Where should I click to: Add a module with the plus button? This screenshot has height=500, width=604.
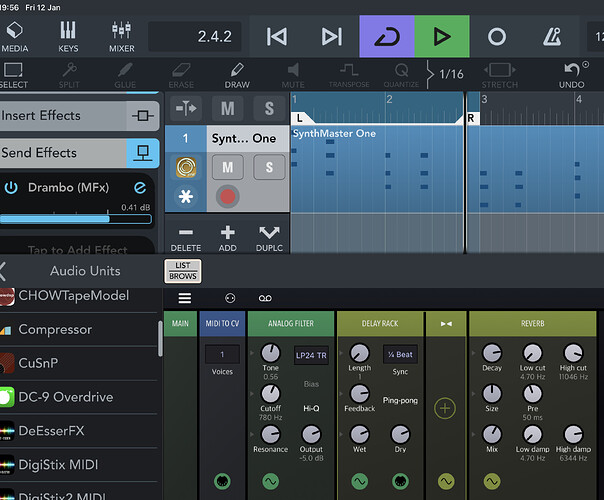445,408
